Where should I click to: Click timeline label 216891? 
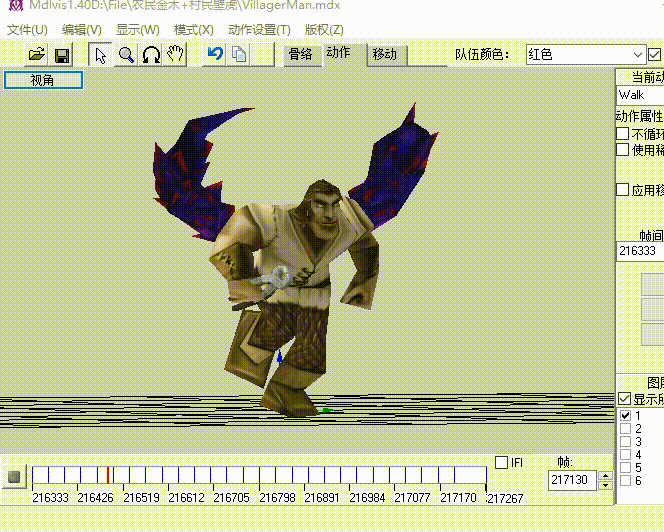point(322,498)
